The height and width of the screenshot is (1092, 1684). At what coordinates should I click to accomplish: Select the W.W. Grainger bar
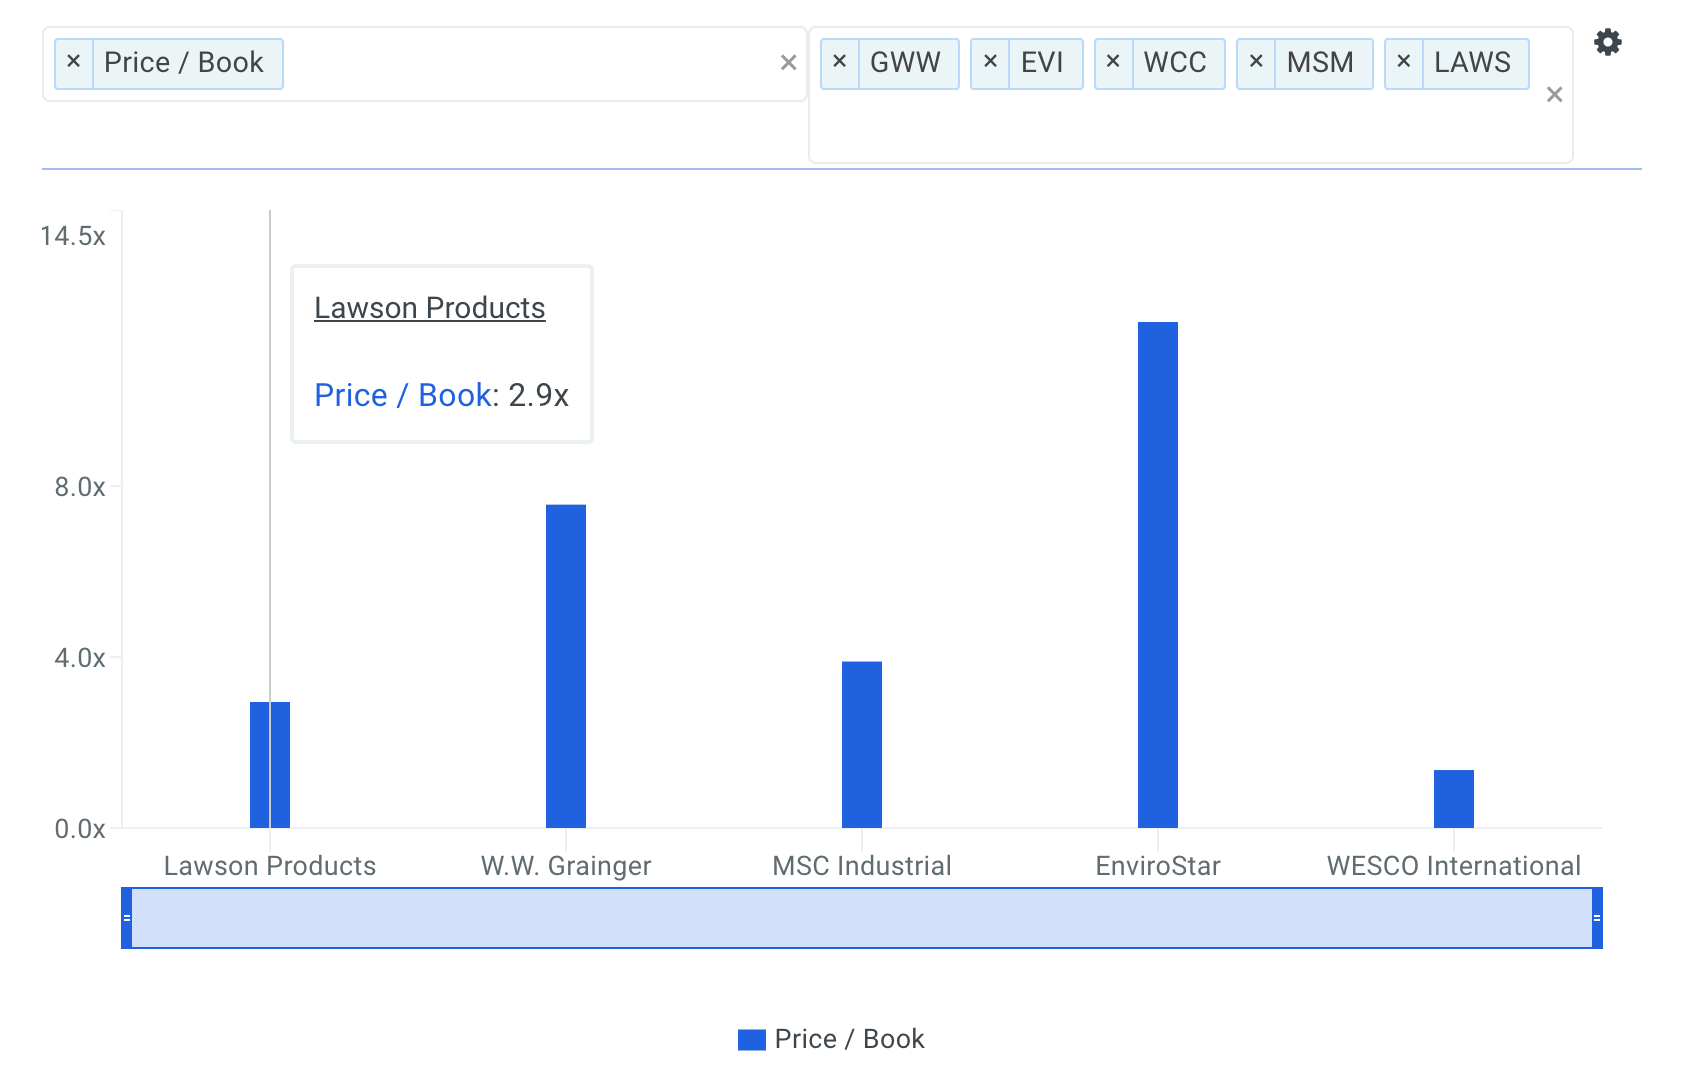[566, 666]
